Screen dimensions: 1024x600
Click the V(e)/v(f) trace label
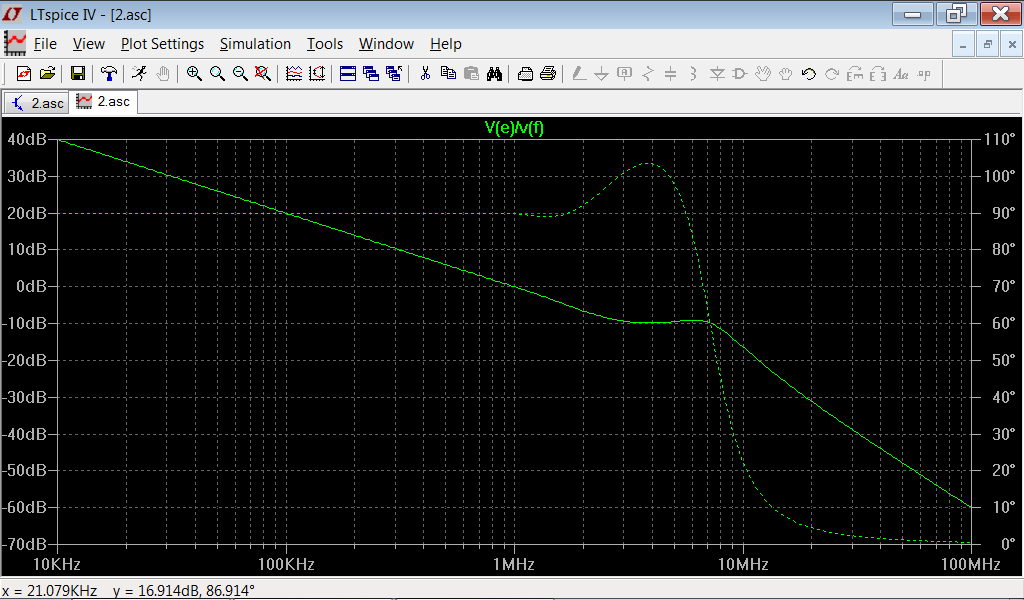point(514,127)
